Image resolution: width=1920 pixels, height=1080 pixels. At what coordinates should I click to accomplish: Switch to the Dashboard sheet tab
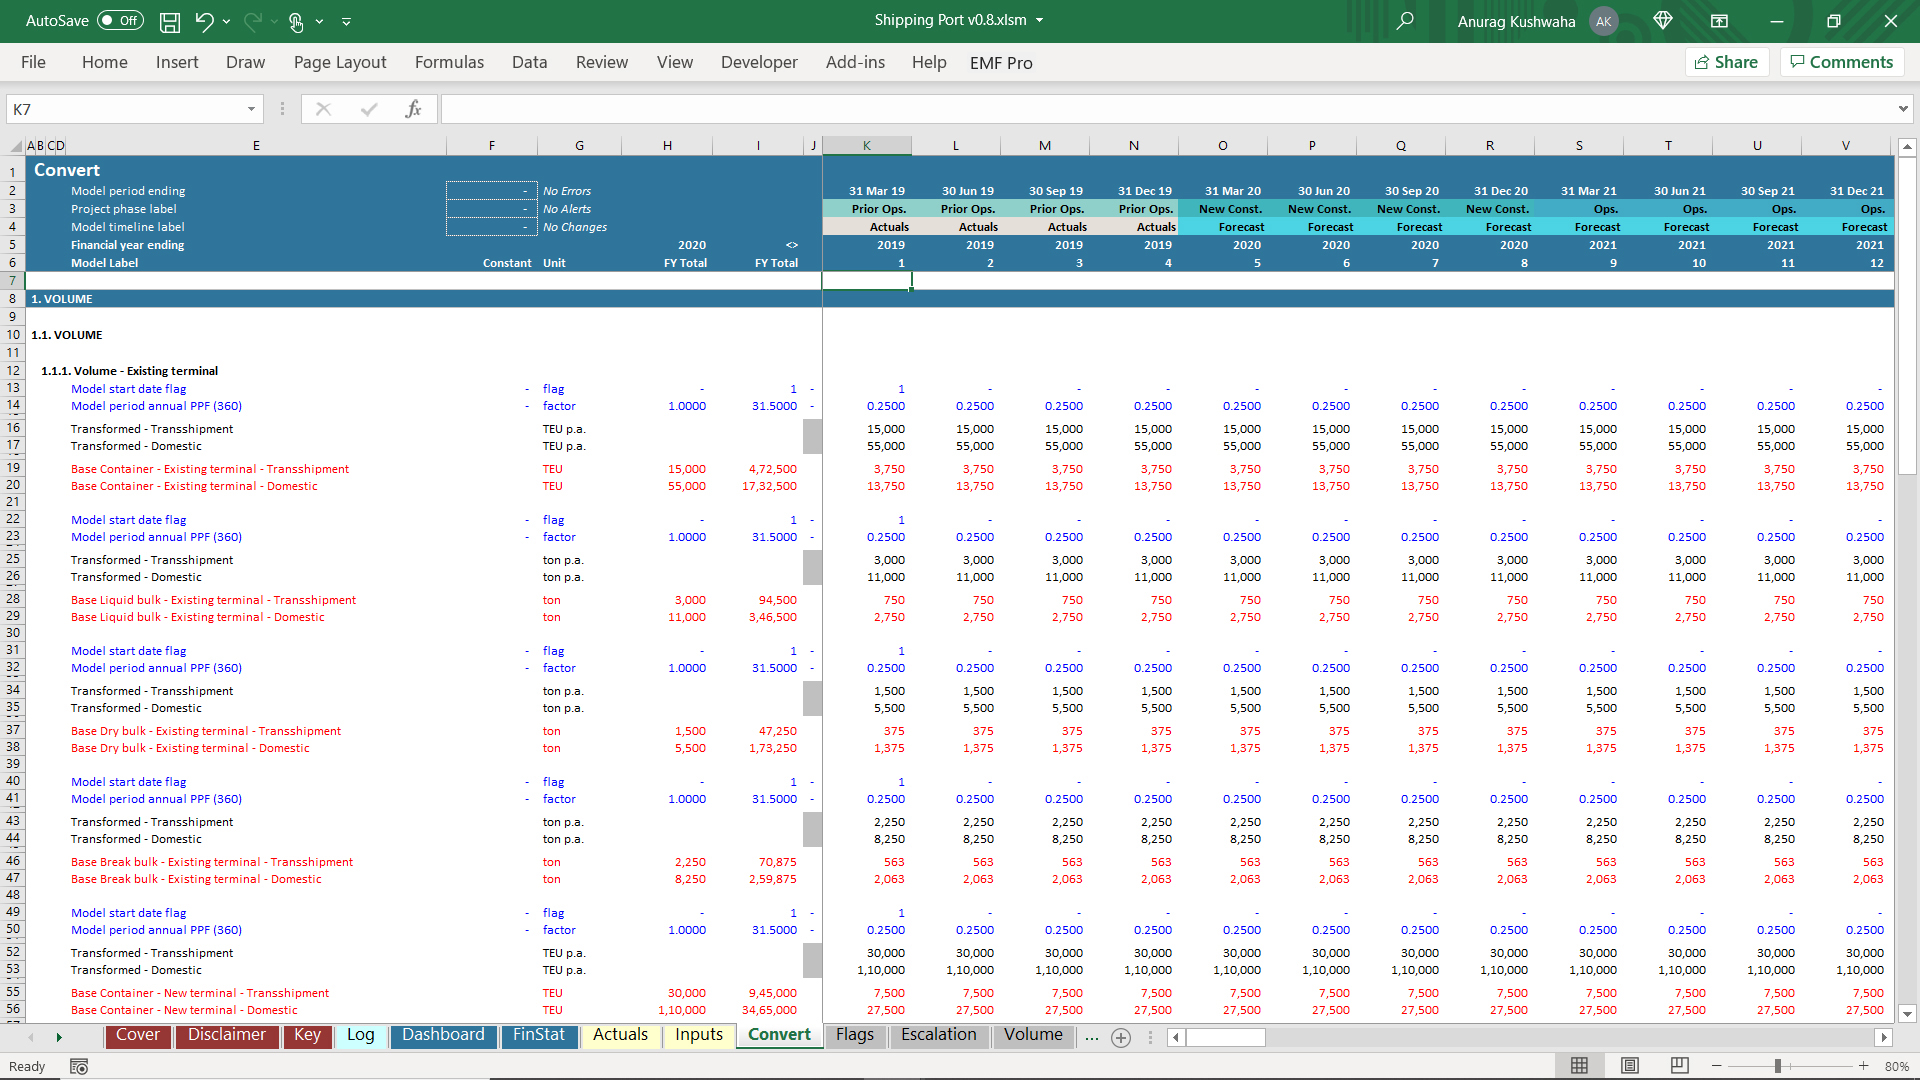point(443,1035)
